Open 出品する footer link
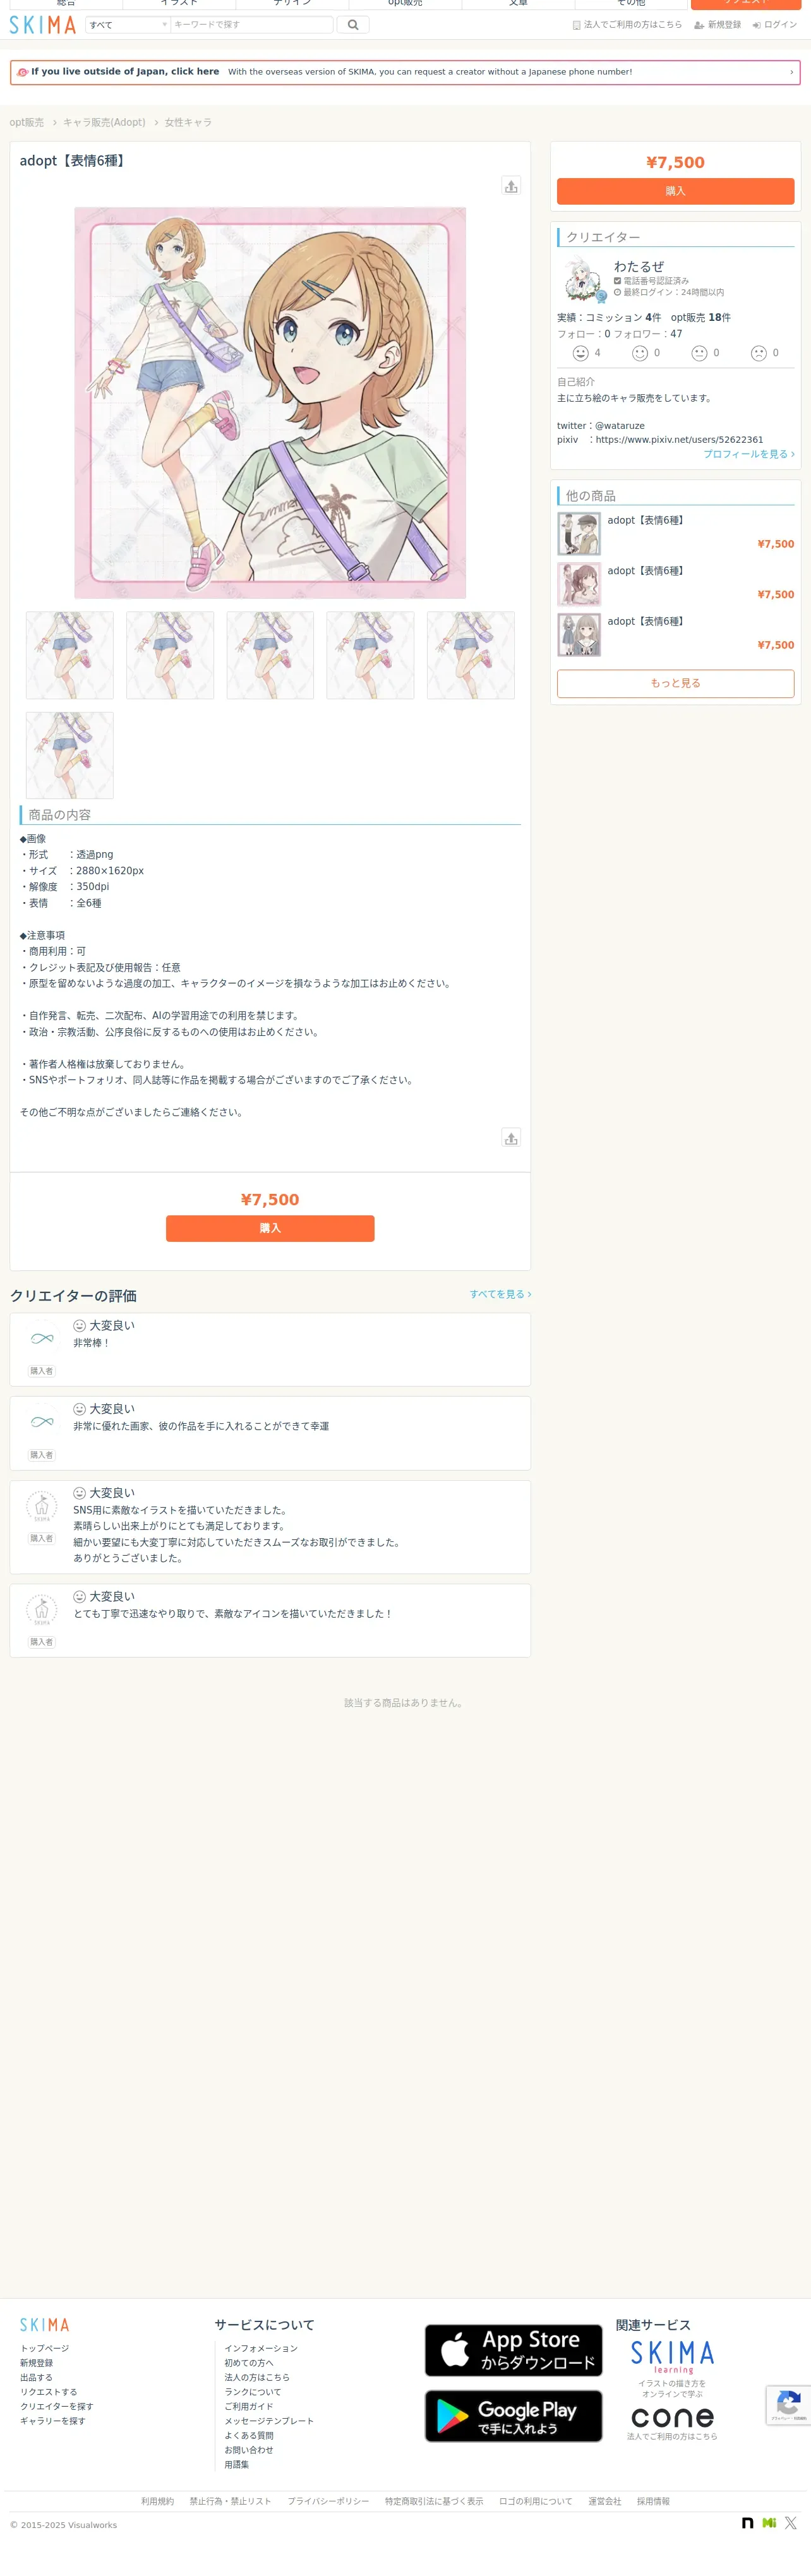The image size is (811, 2576). coord(36,2377)
